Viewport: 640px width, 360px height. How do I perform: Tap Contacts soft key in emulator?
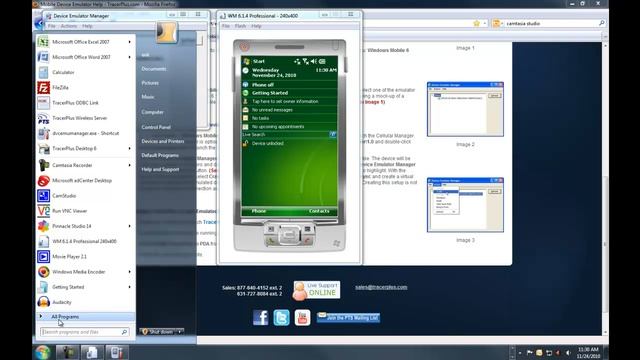(319, 211)
